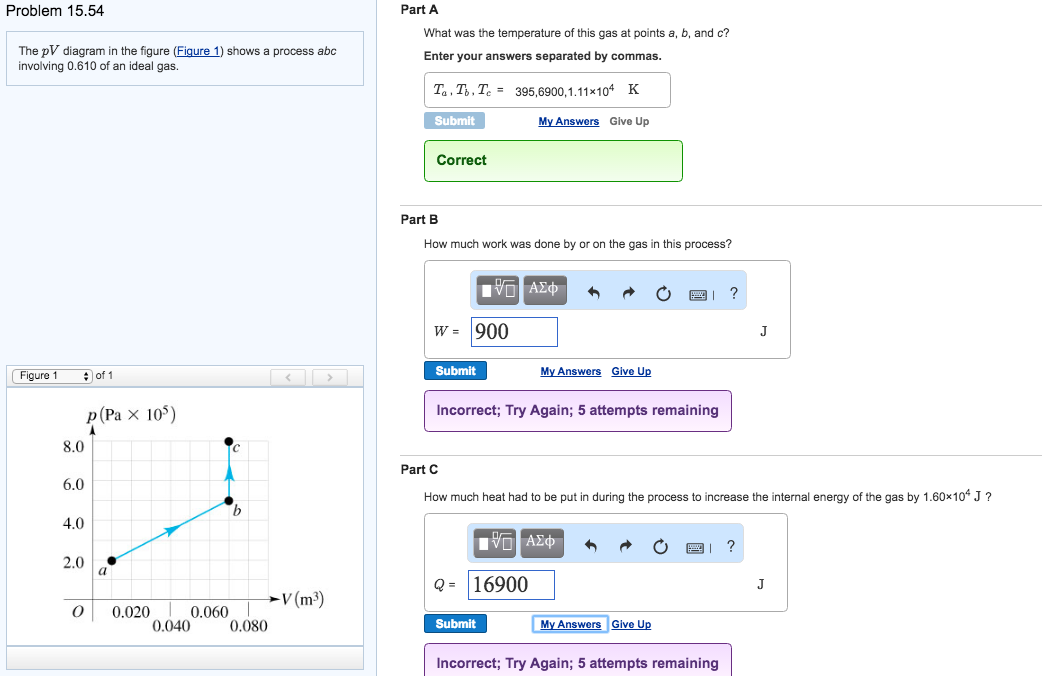Viewport: 1042px width, 676px height.
Task: Open the keyboard shortcuts icon in Part C
Action: tap(697, 544)
